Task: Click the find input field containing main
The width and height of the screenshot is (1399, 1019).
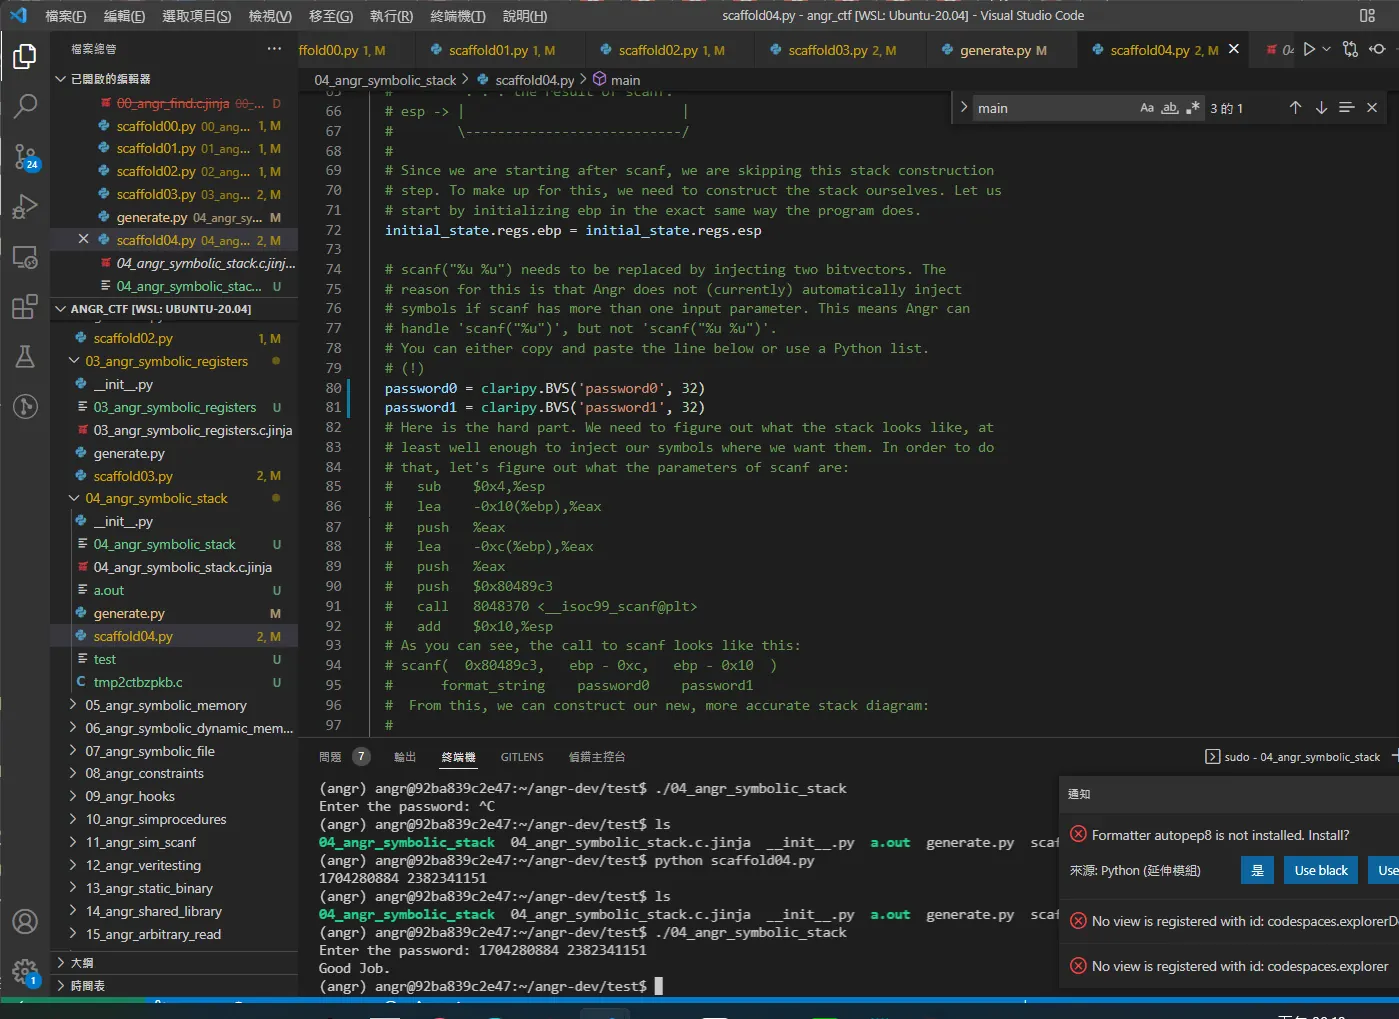Action: 1055,108
